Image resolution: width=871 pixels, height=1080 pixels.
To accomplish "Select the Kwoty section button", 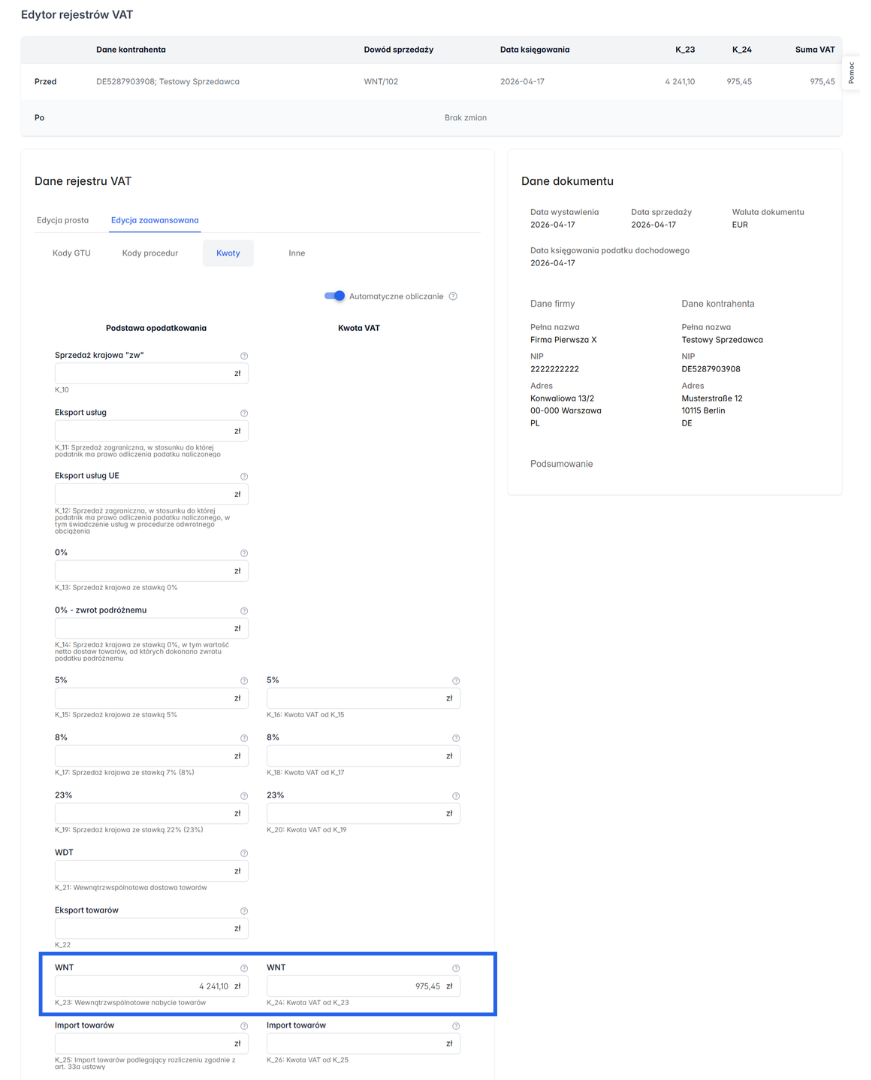I will tap(228, 253).
